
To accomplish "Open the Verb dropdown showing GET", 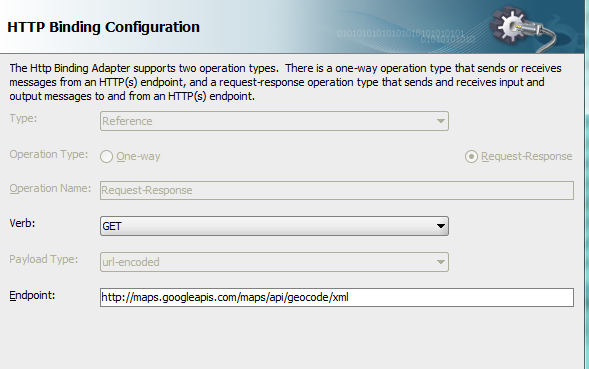I will coord(274,226).
